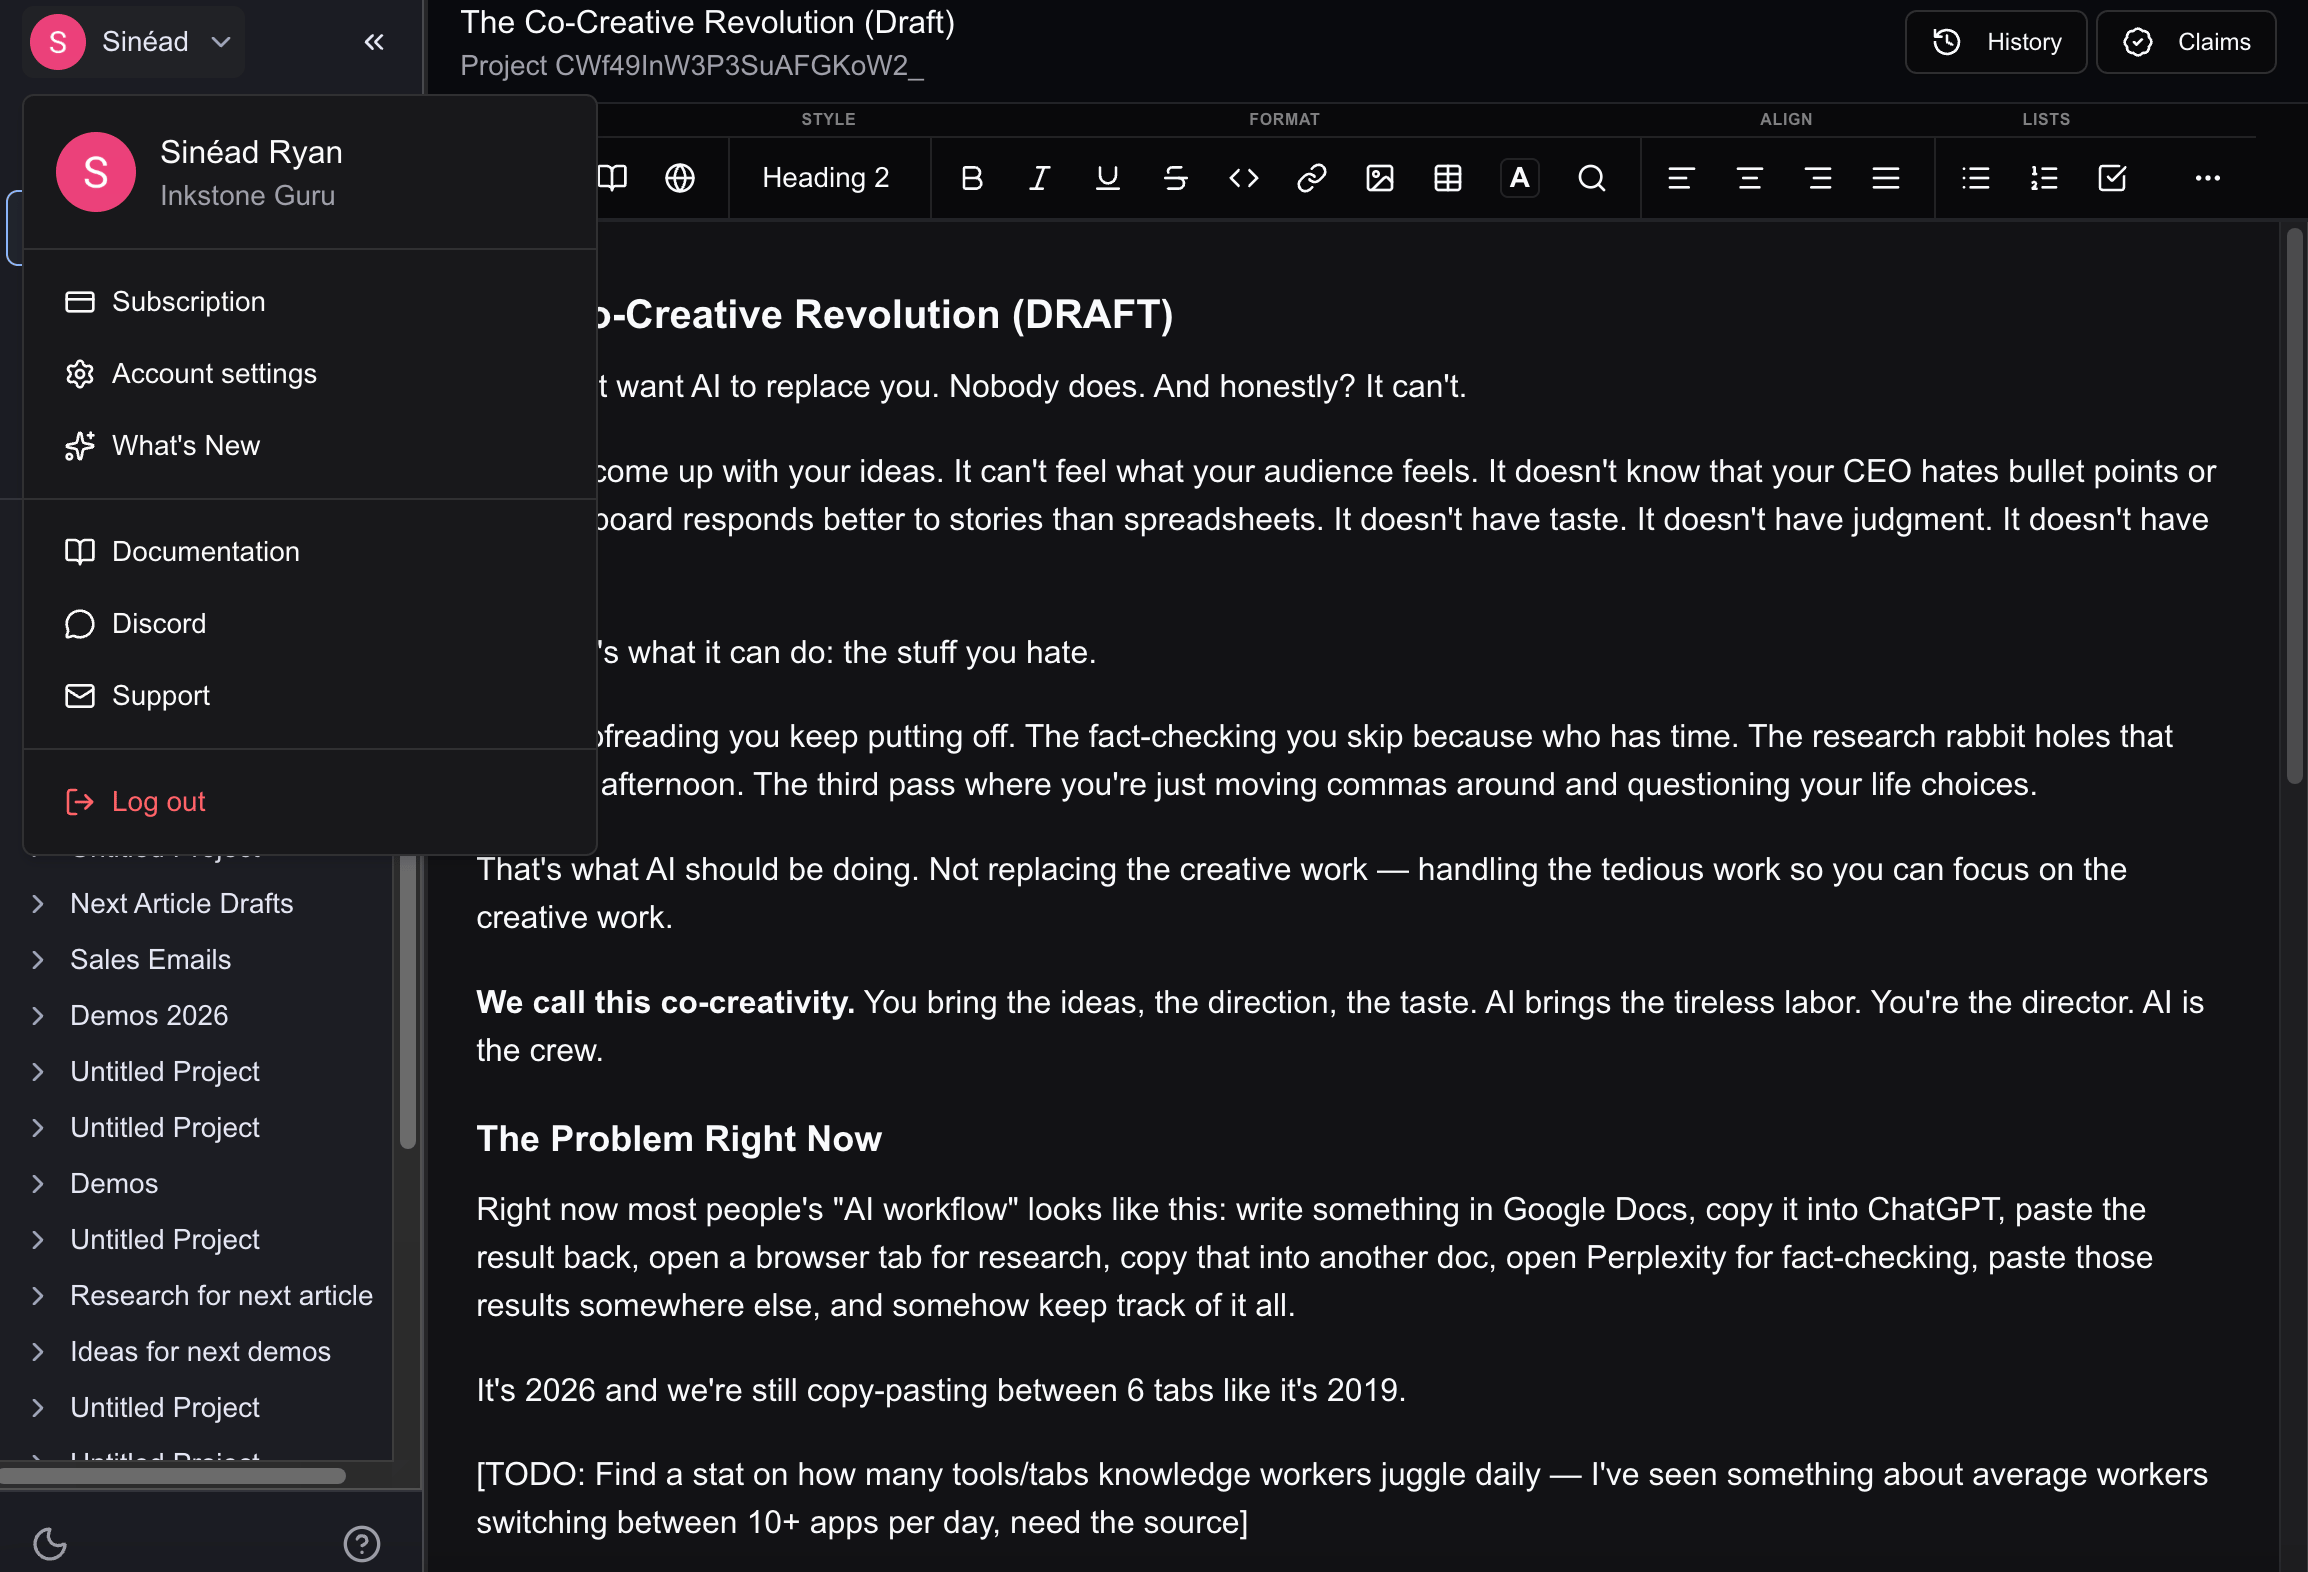The height and width of the screenshot is (1572, 2308).
Task: Open more toolbar options
Action: pos(2207,178)
